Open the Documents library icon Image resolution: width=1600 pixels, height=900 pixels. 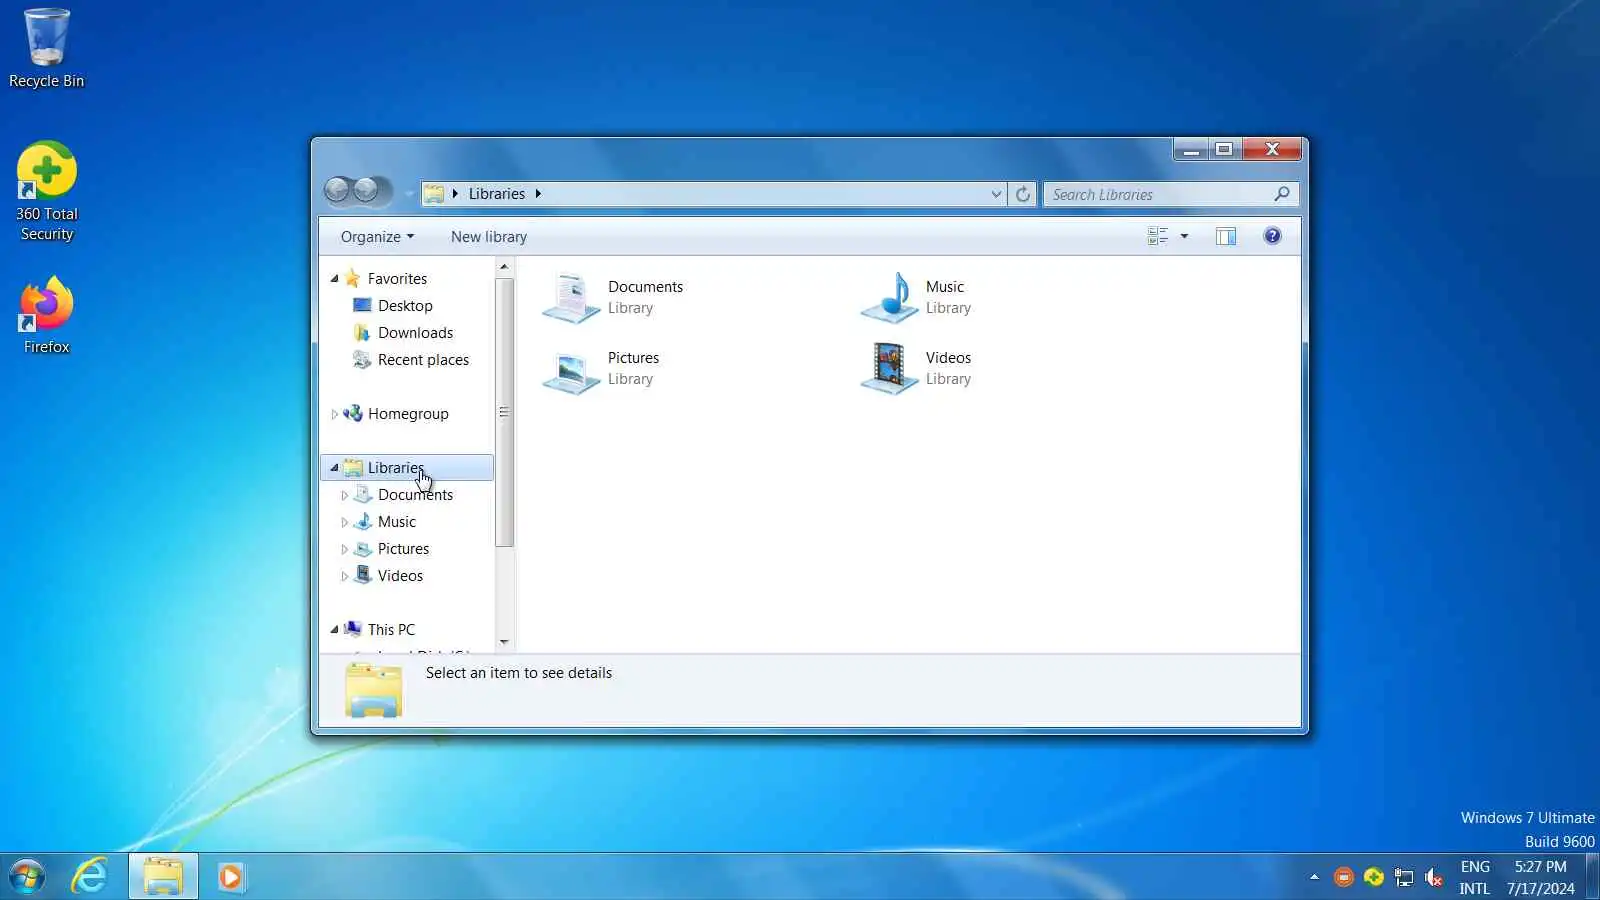(571, 298)
